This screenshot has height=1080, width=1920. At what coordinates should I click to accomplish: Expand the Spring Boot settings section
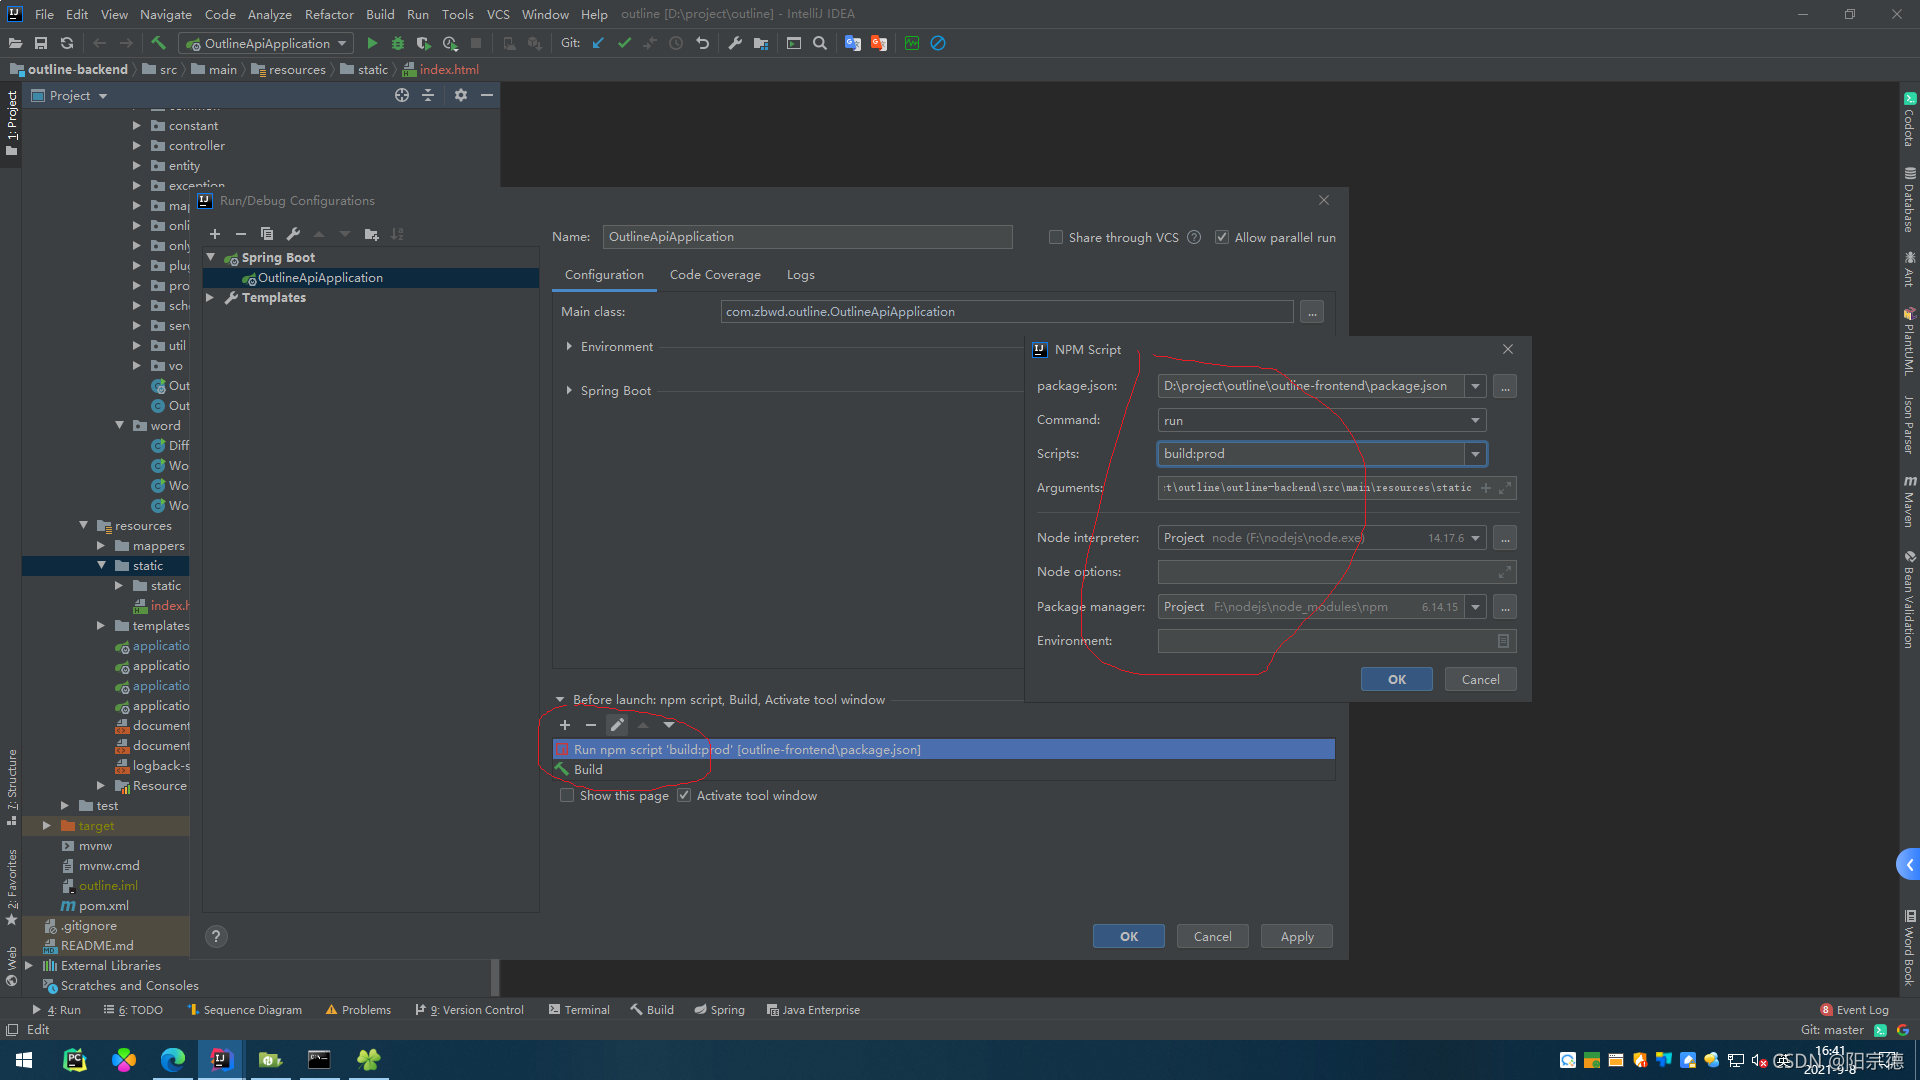(x=569, y=391)
